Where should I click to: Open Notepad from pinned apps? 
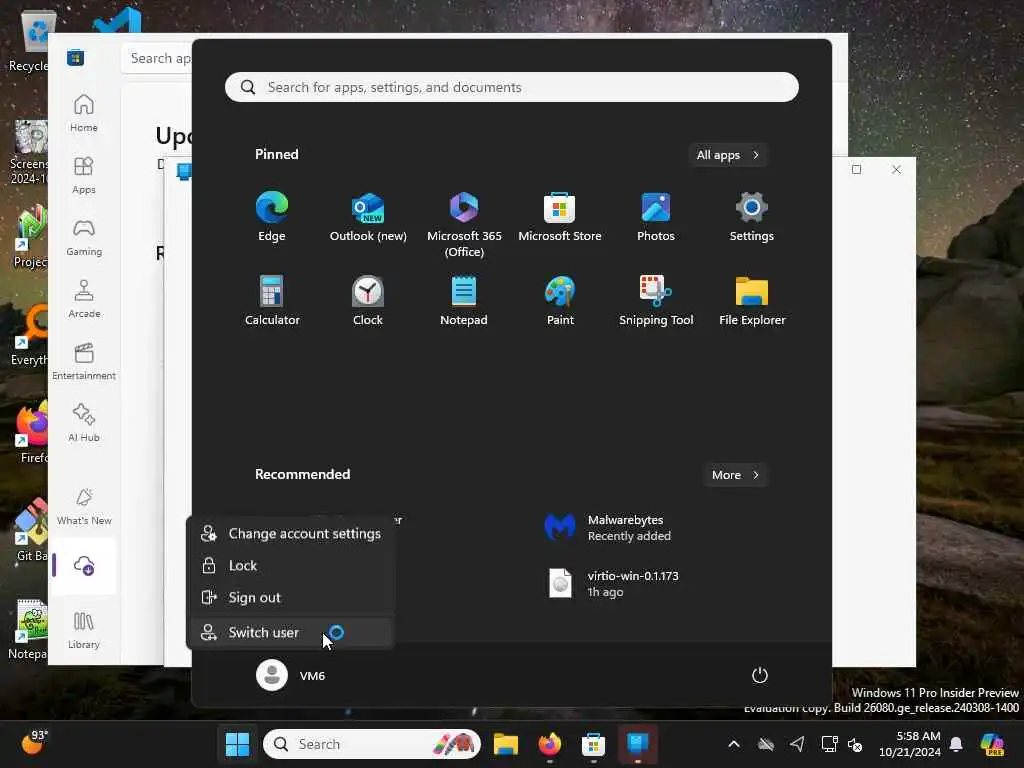(x=464, y=301)
